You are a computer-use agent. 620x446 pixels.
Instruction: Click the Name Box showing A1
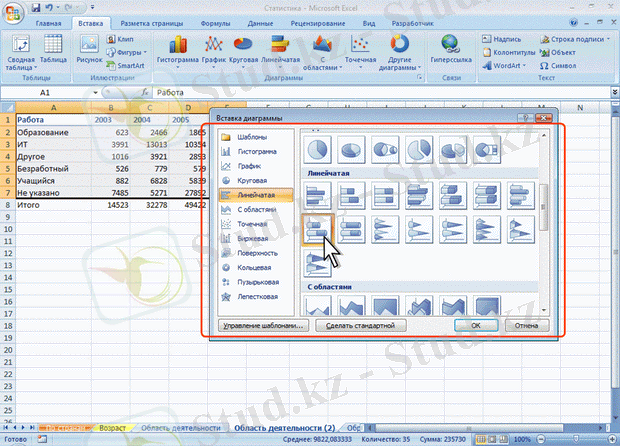tap(45, 92)
